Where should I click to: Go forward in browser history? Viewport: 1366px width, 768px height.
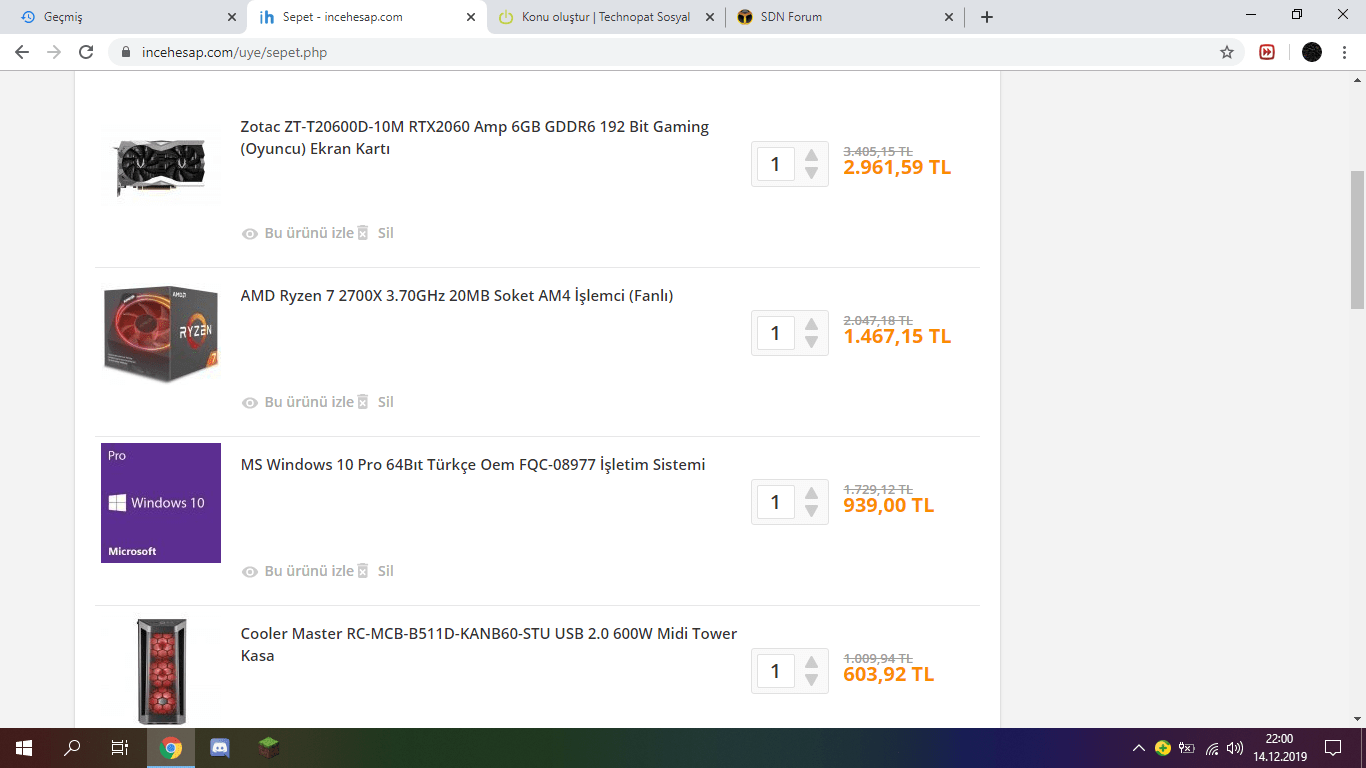click(x=54, y=52)
